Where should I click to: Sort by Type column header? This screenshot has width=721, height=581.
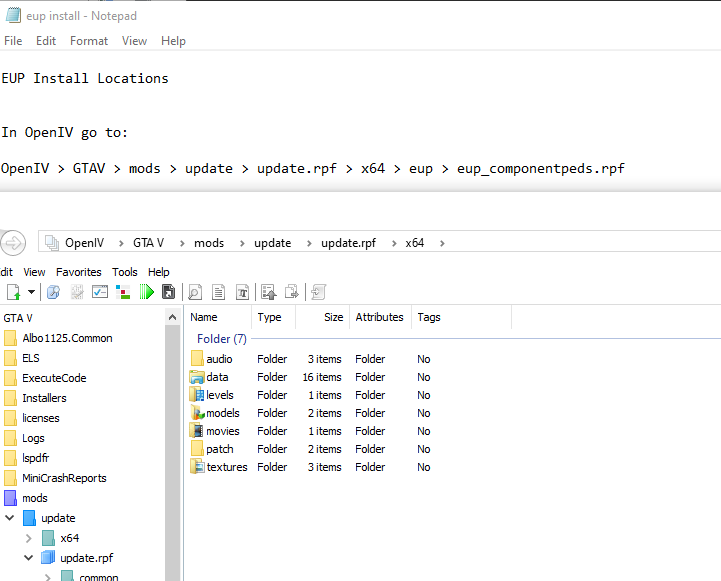pyautogui.click(x=274, y=317)
